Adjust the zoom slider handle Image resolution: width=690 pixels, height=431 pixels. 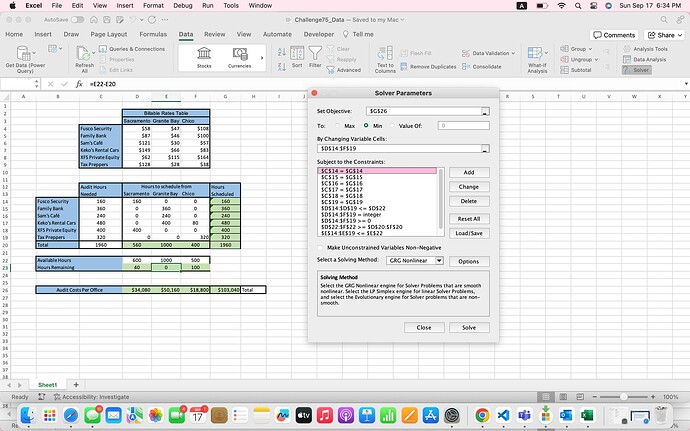624,397
